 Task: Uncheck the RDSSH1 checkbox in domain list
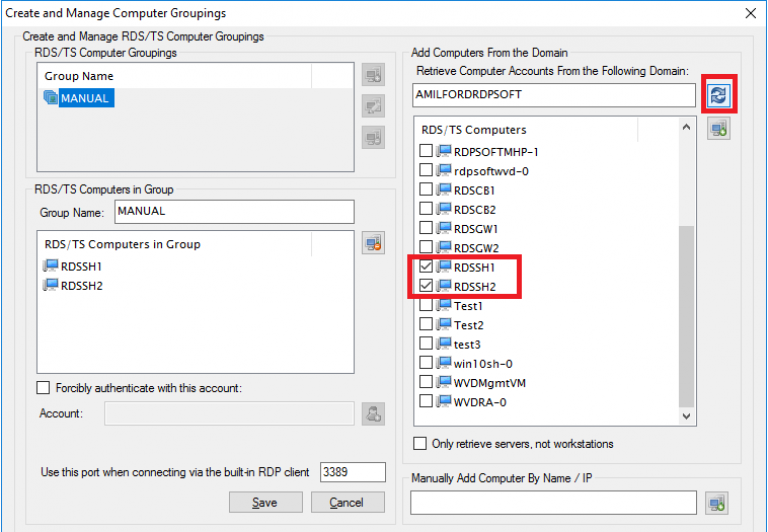tap(426, 266)
